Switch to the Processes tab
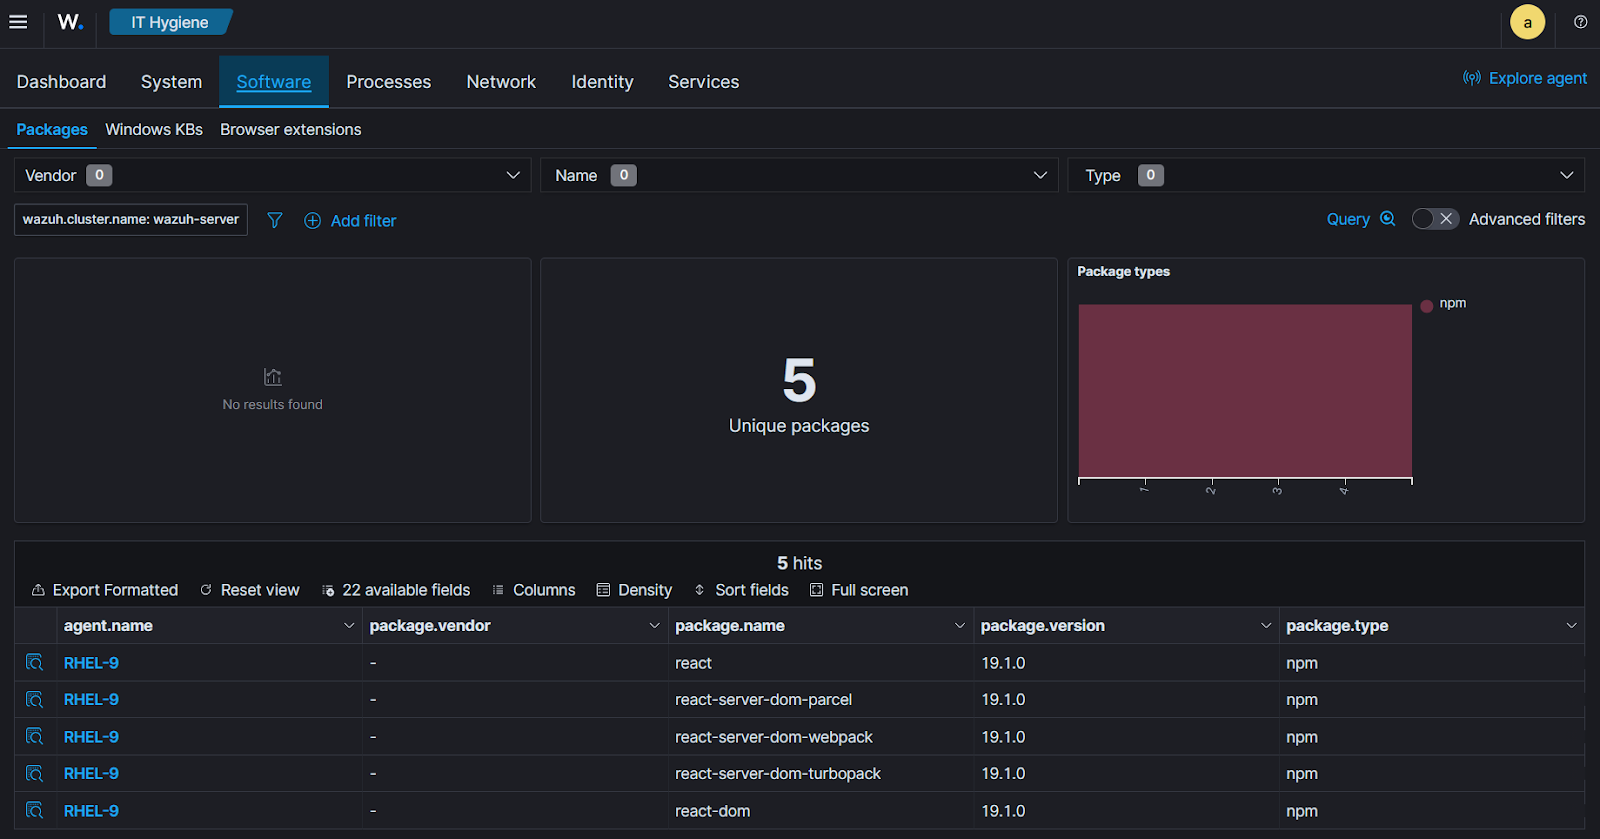This screenshot has width=1600, height=839. (x=388, y=82)
